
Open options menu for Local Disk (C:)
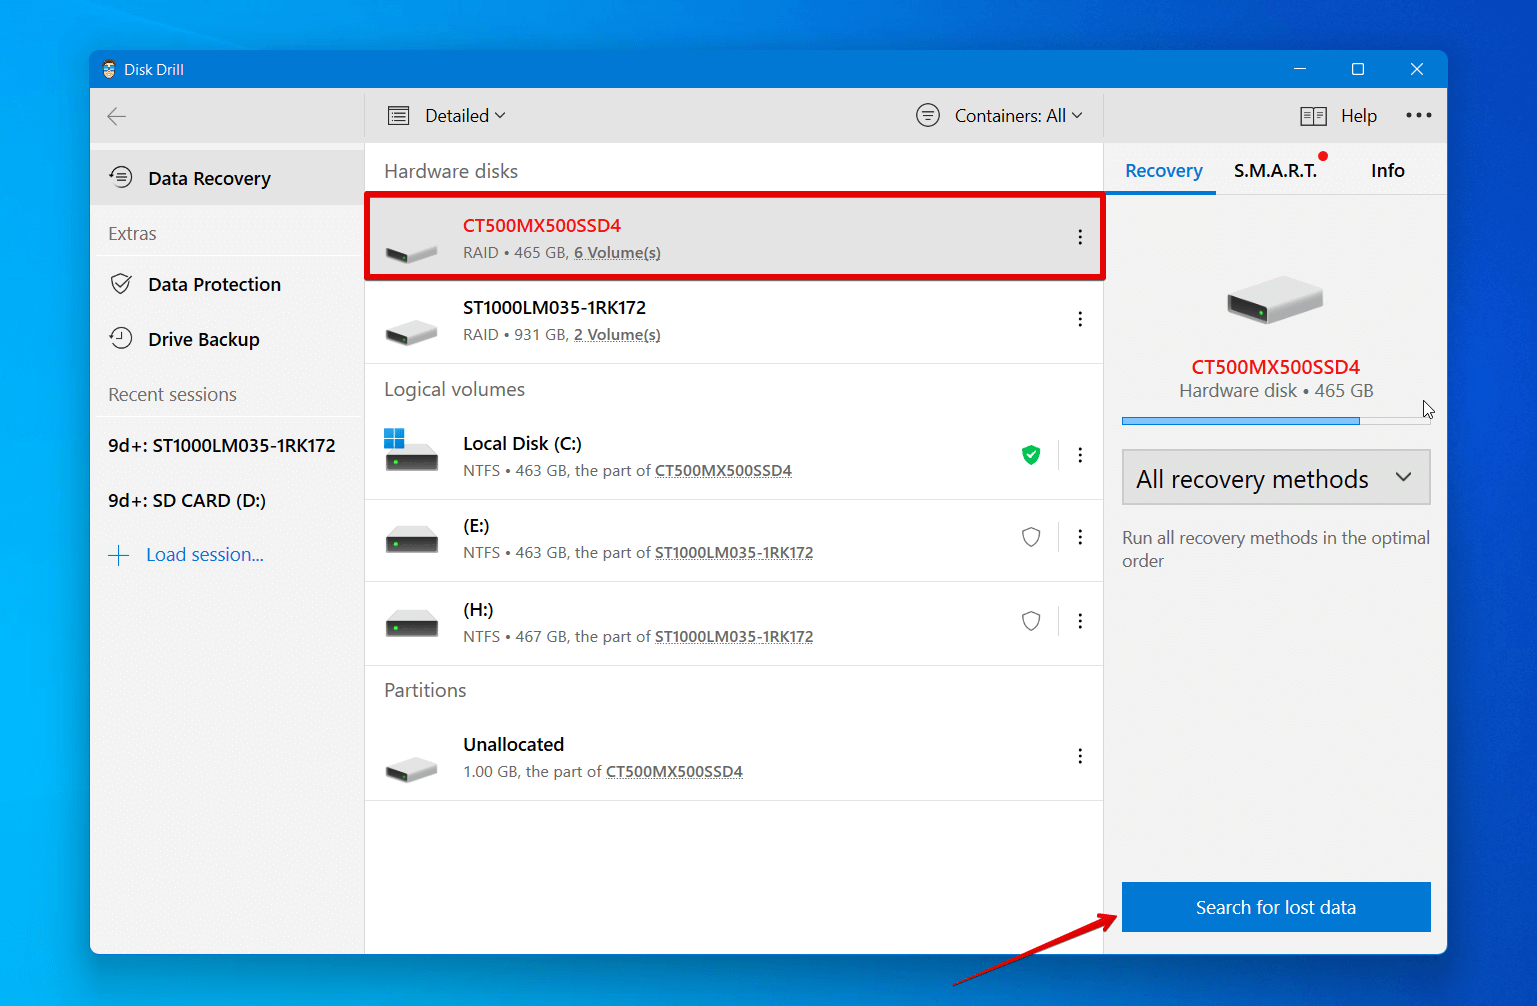click(1080, 455)
